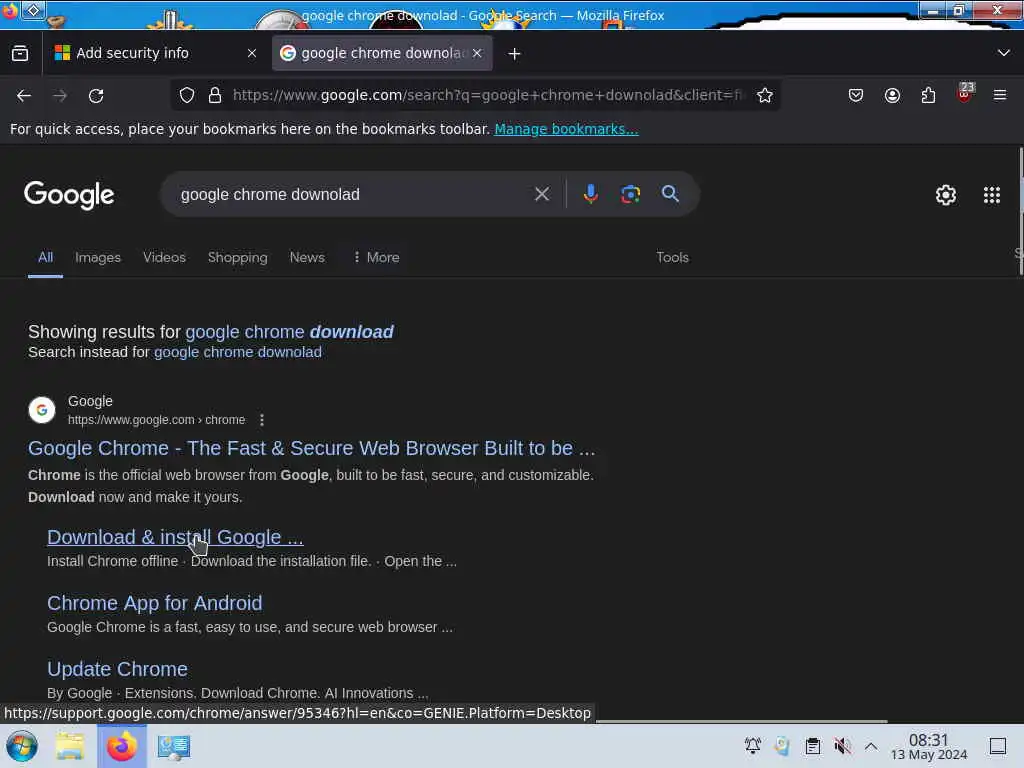Switch to News results
Image resolution: width=1024 pixels, height=768 pixels.
(307, 257)
